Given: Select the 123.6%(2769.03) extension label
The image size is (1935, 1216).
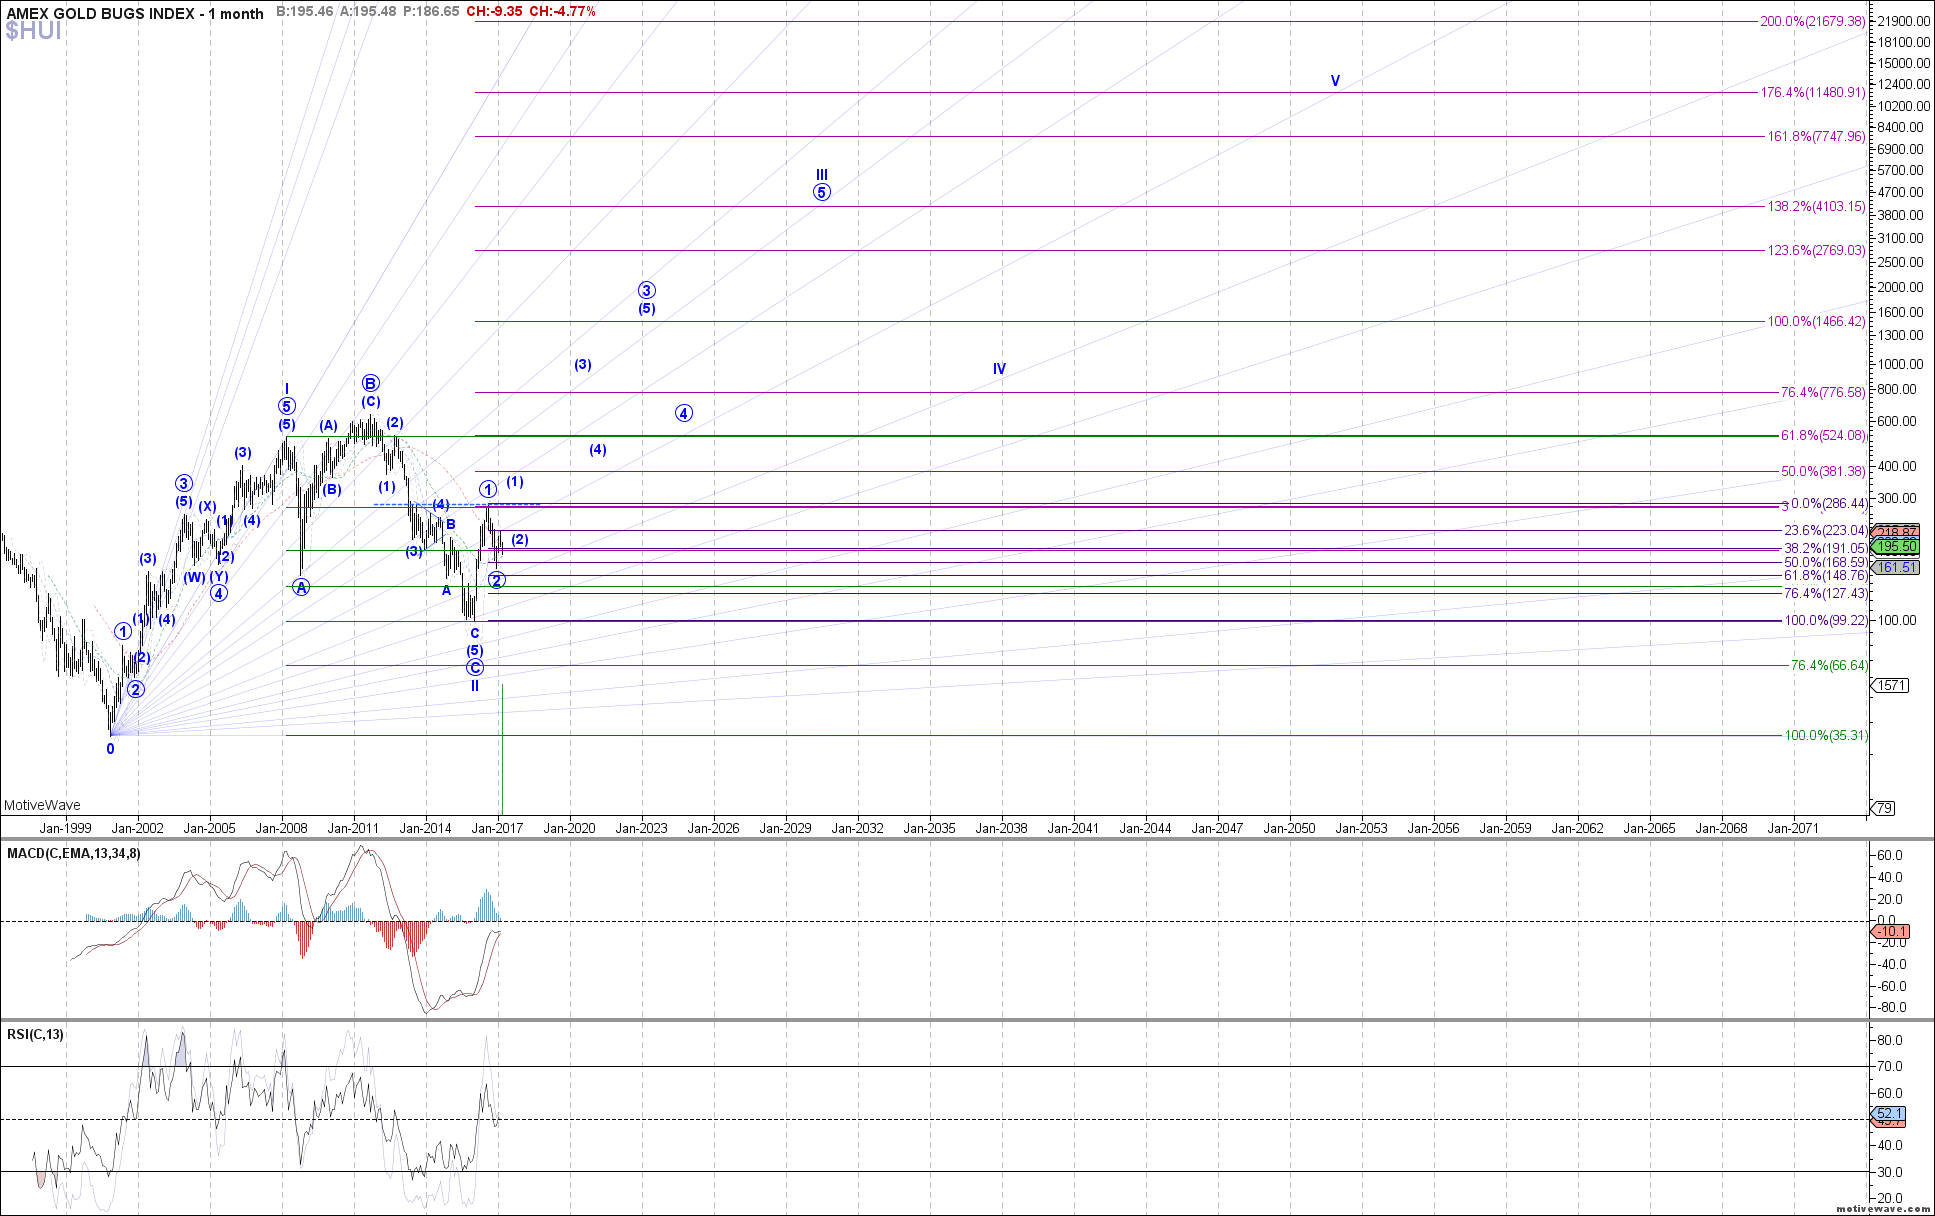Looking at the screenshot, I should pos(1817,250).
